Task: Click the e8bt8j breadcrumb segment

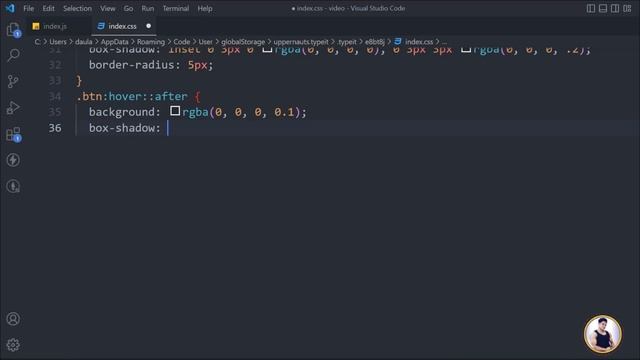Action: pyautogui.click(x=375, y=42)
